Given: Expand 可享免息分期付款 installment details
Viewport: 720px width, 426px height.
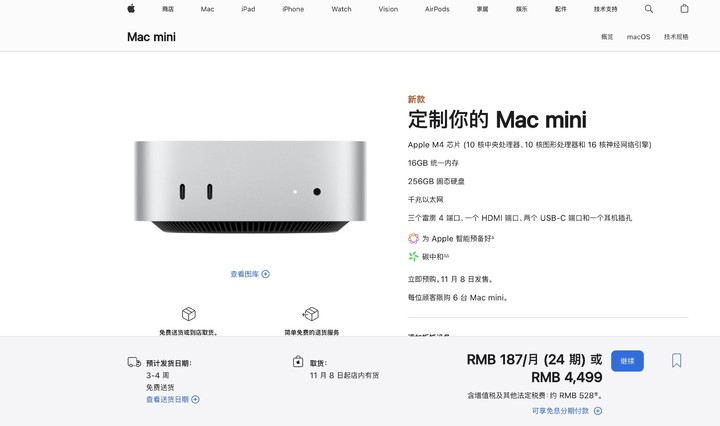Looking at the screenshot, I should click(567, 411).
